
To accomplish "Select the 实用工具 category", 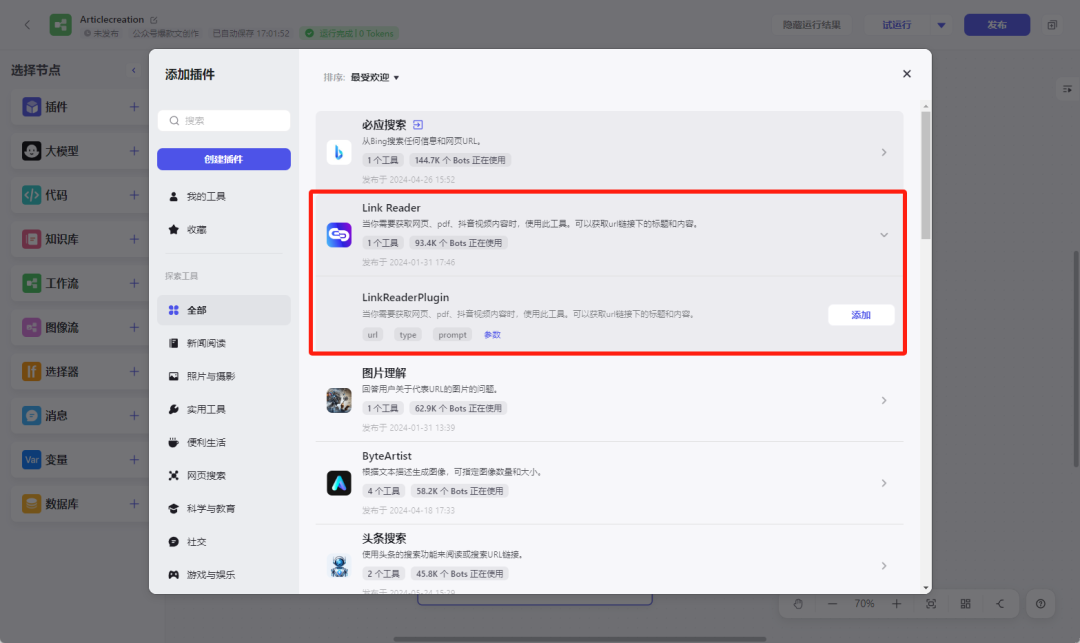I will [x=223, y=409].
